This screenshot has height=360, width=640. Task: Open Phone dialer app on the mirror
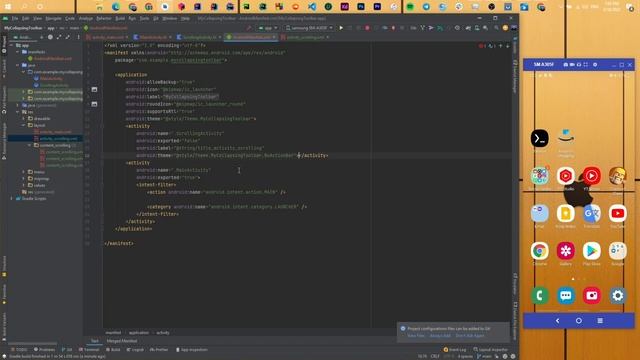tap(540, 296)
